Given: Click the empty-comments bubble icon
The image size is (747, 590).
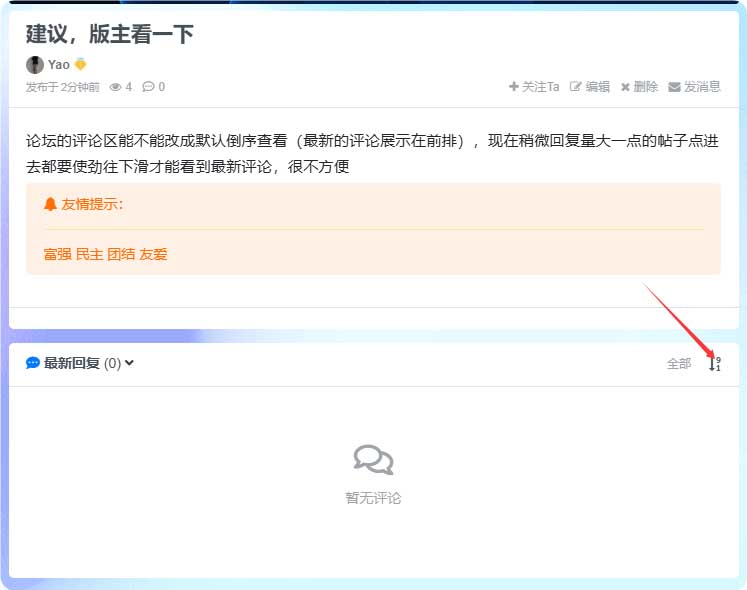Looking at the screenshot, I should [374, 460].
